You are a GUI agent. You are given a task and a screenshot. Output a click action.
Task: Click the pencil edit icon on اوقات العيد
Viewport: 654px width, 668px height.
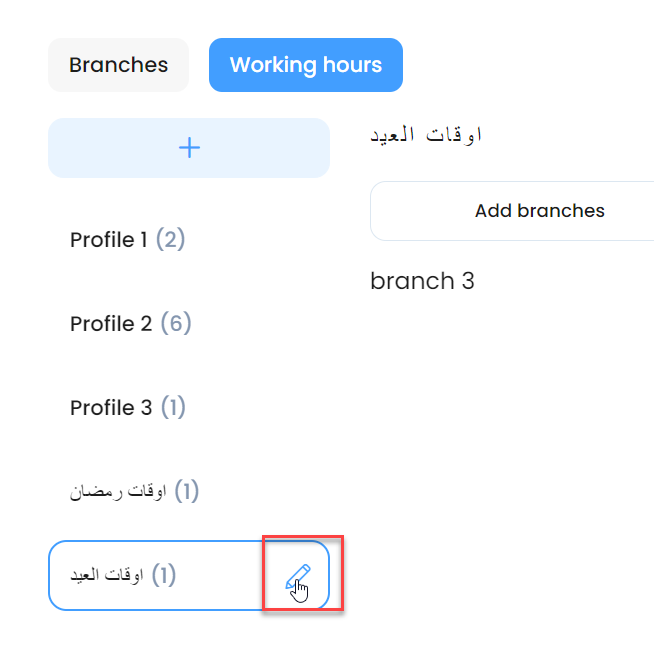(298, 576)
